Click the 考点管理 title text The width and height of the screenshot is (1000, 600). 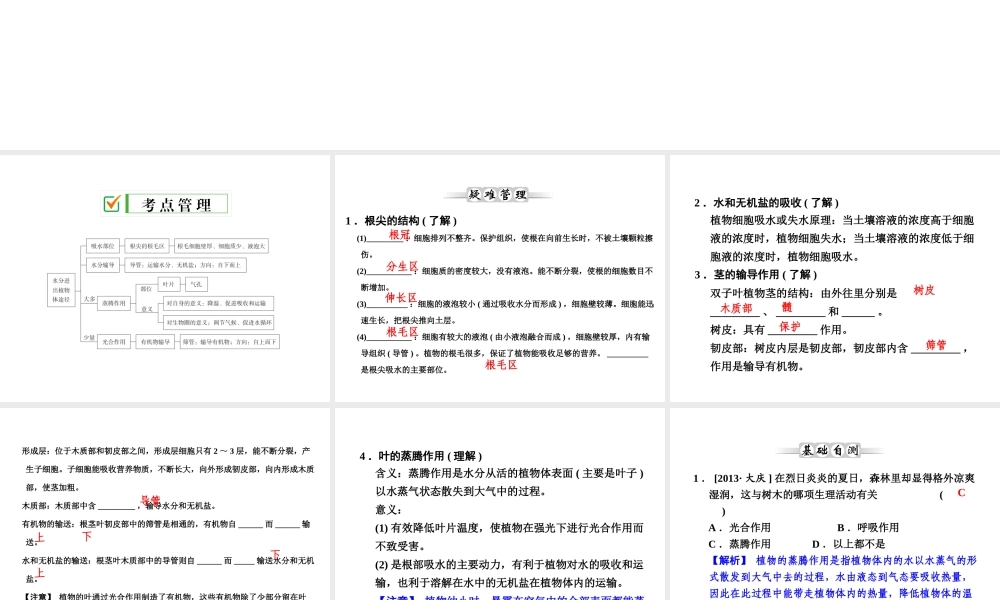177,205
